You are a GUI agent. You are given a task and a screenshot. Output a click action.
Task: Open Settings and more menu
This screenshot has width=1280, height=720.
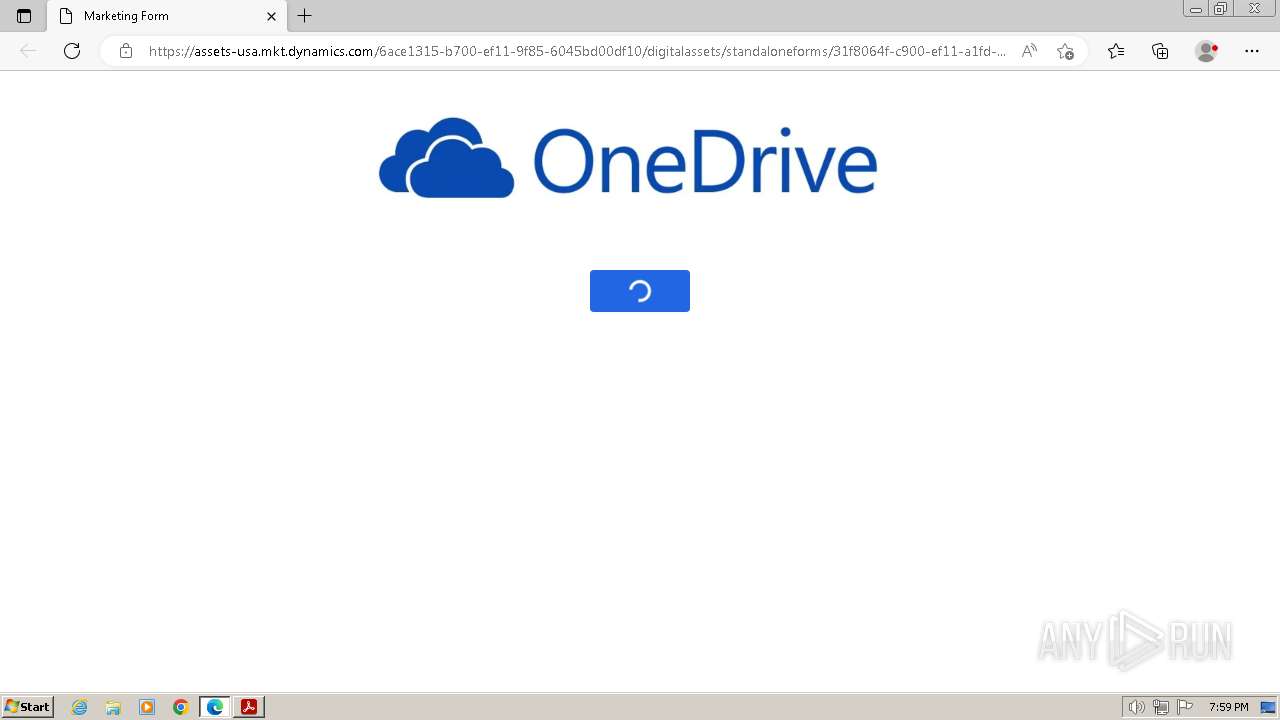point(1251,51)
